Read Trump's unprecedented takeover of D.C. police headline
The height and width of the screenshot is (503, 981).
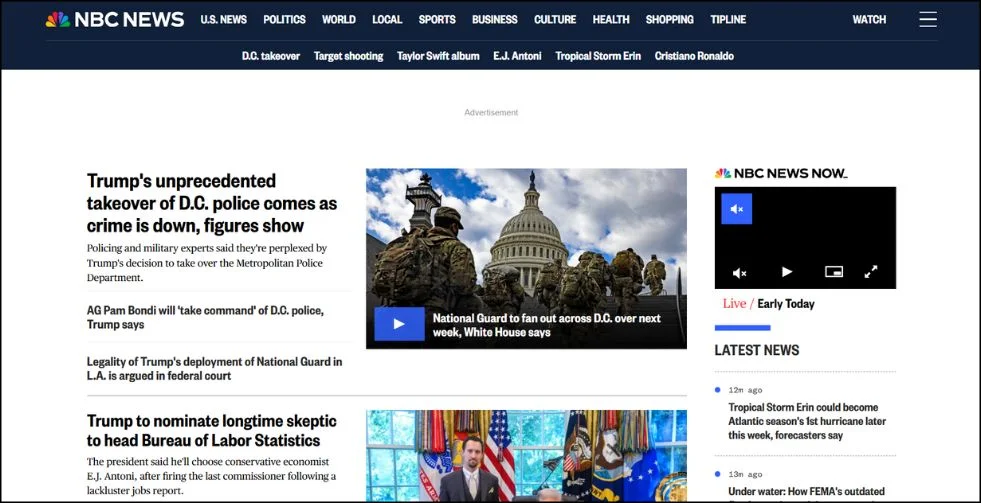[211, 203]
